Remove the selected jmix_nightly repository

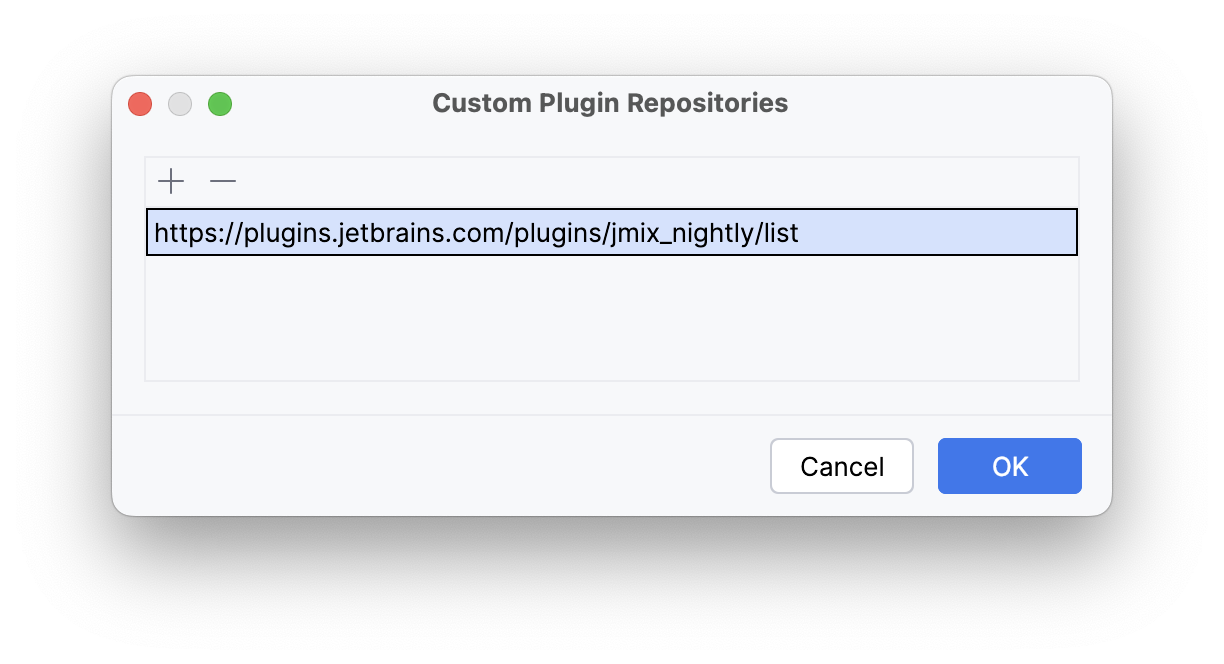[x=222, y=181]
